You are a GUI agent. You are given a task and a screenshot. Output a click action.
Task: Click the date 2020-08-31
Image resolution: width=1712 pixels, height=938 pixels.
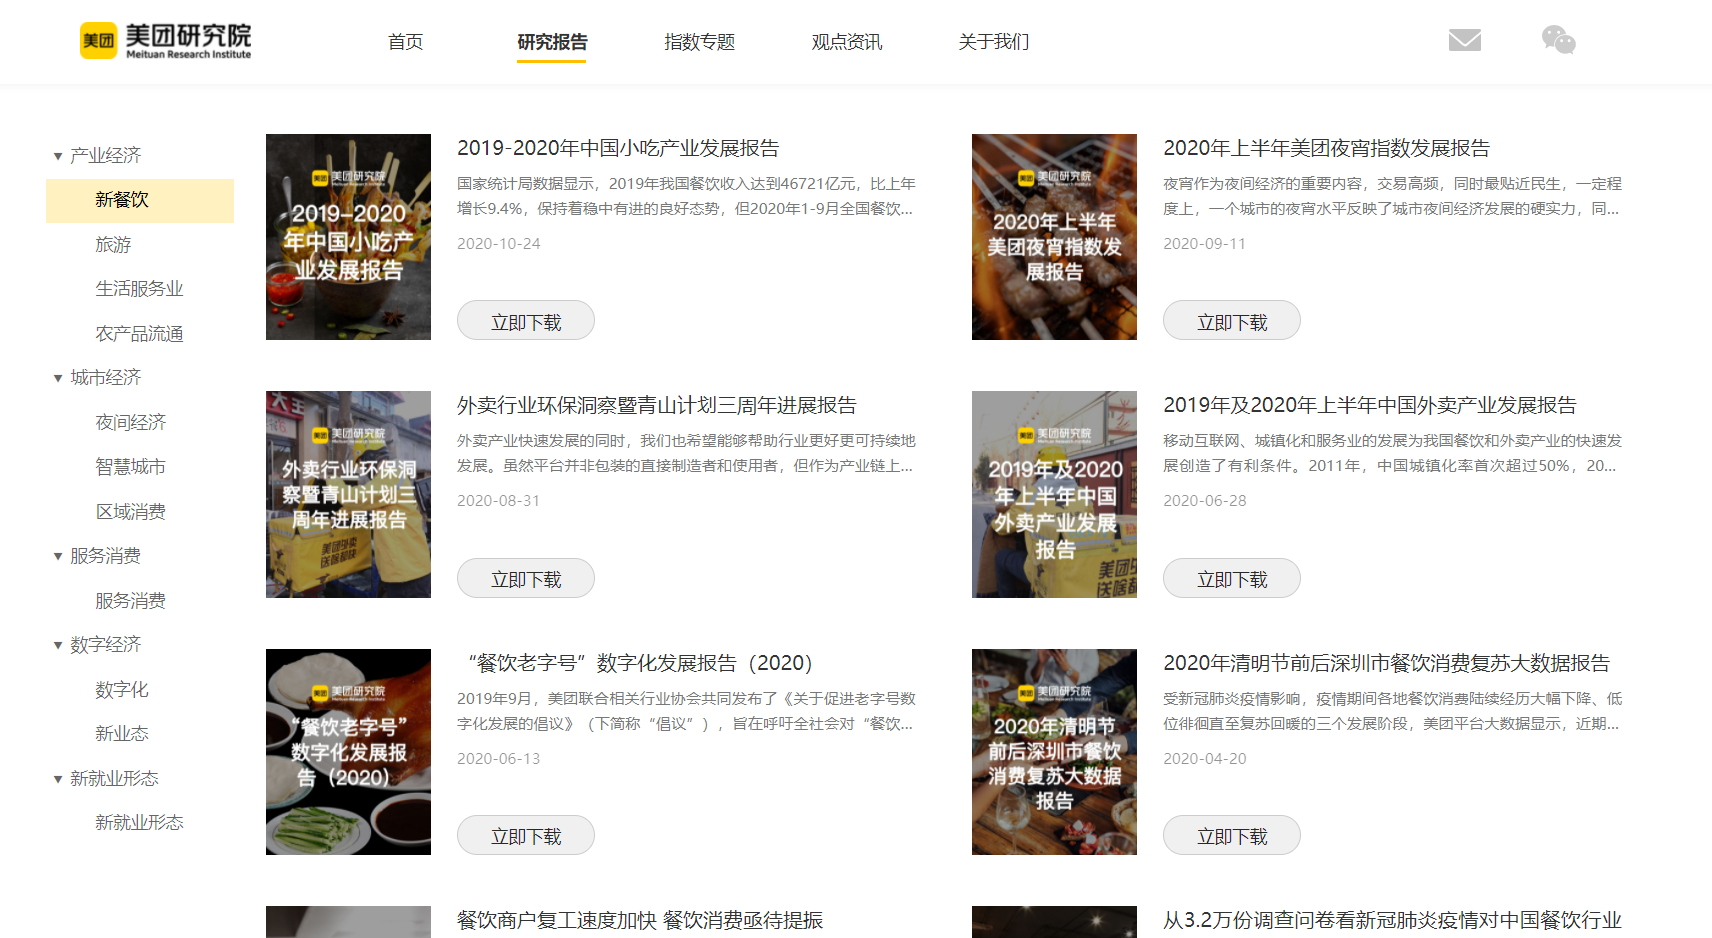(x=499, y=501)
